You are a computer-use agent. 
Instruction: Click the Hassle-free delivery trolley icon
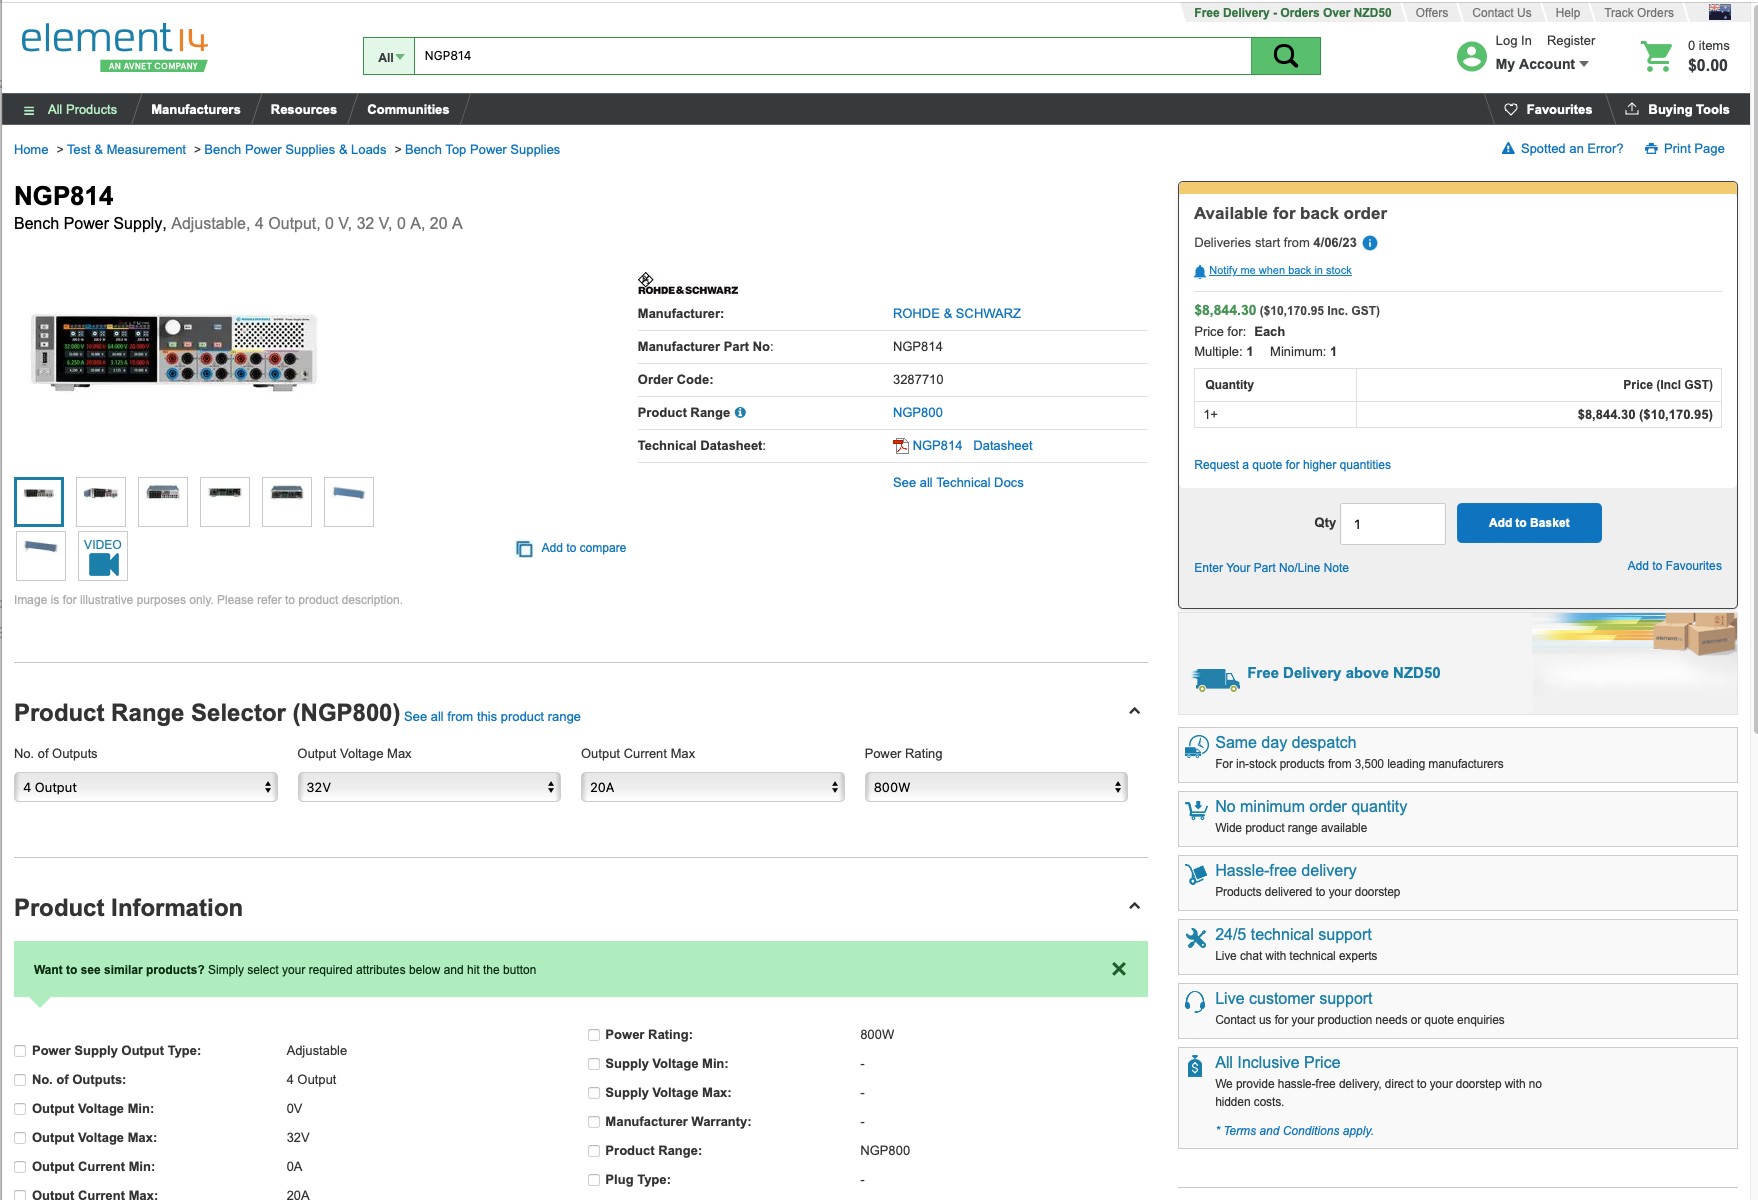pos(1196,875)
